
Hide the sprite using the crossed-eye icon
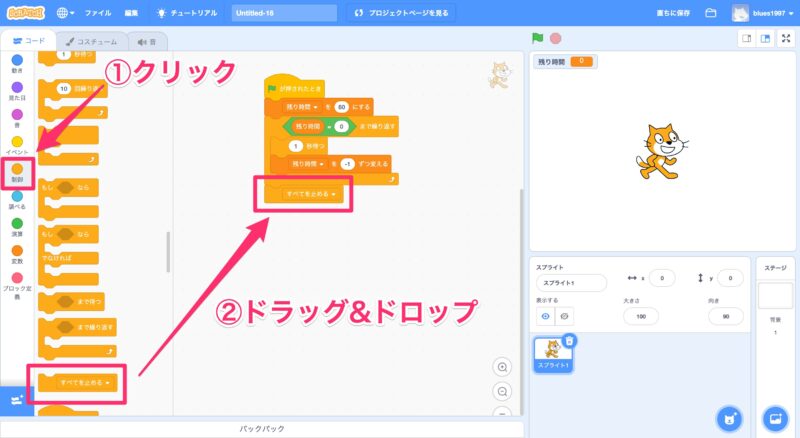[x=564, y=316]
